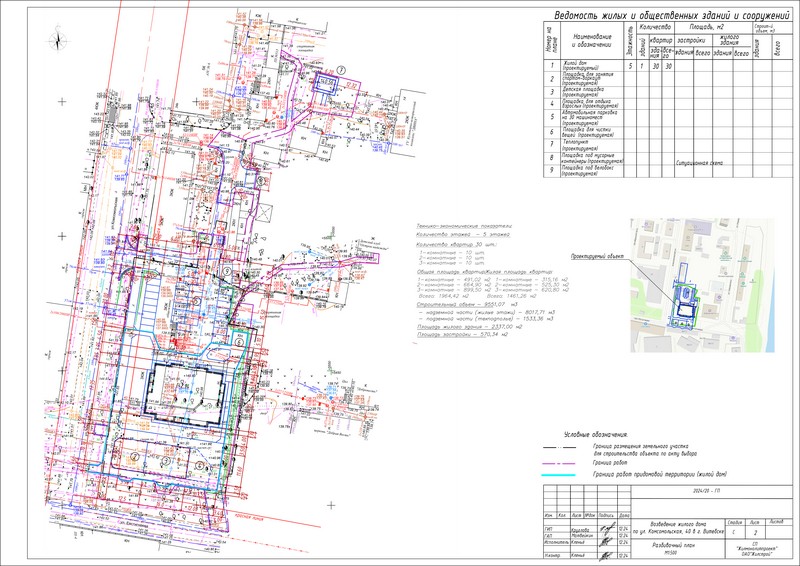This screenshot has width=800, height=566.
Task: Click the 'Ситуационная схема' caption
Action: point(699,163)
